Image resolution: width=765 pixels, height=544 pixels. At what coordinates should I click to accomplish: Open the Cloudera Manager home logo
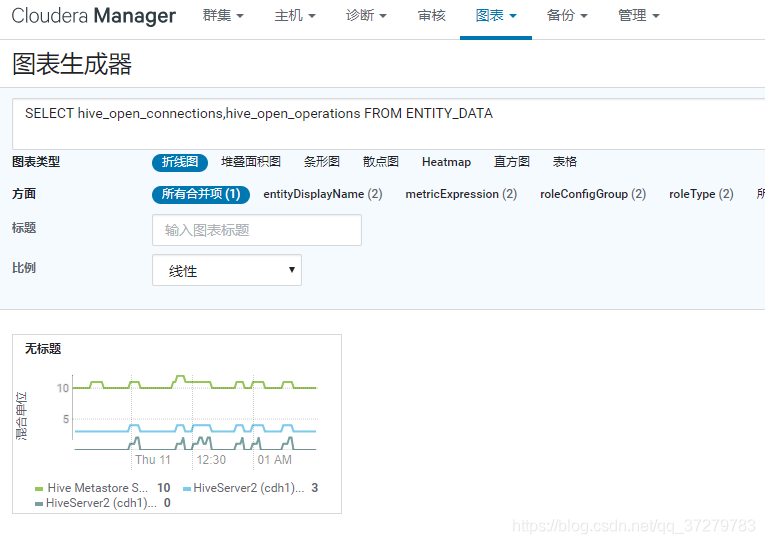[93, 16]
